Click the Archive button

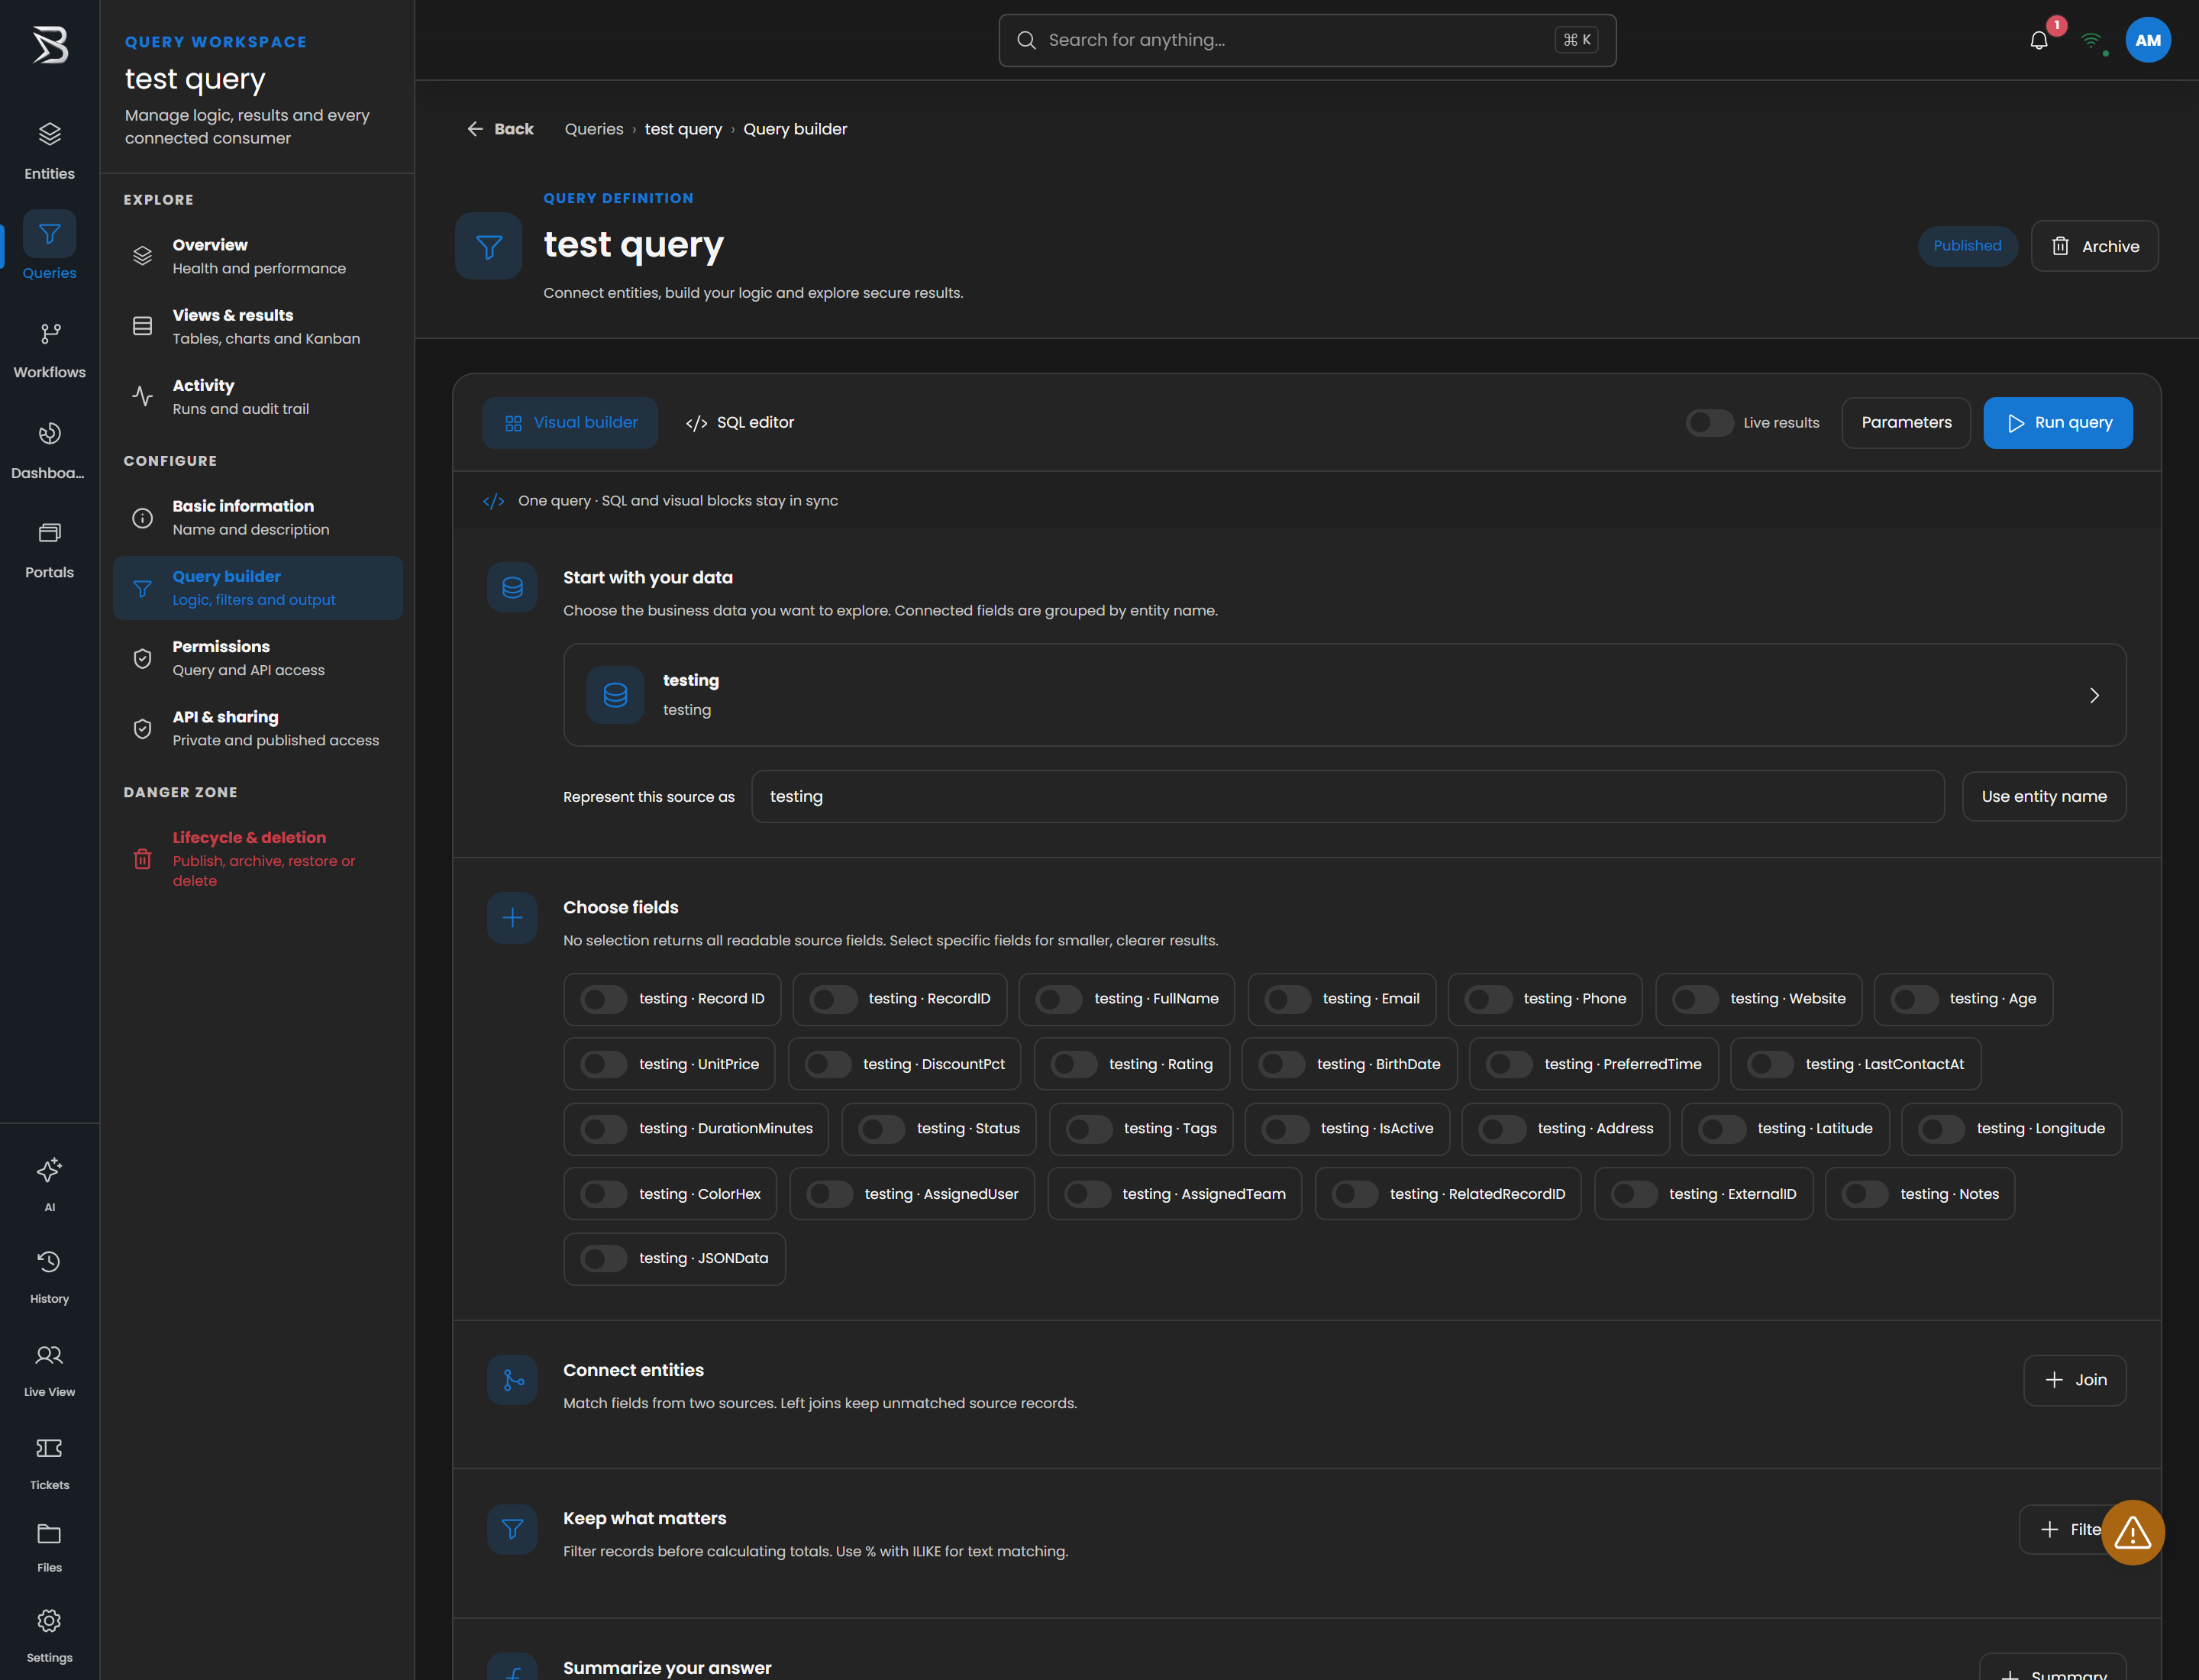tap(2094, 246)
